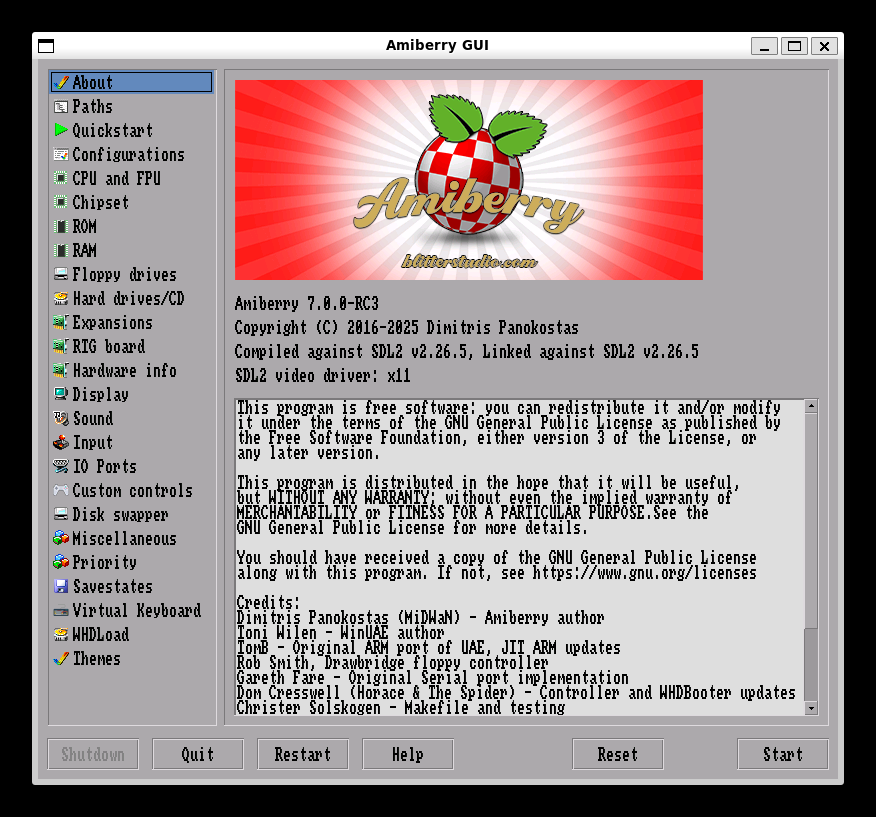Click the Disk swapper drive icon
The image size is (876, 817).
(61, 515)
